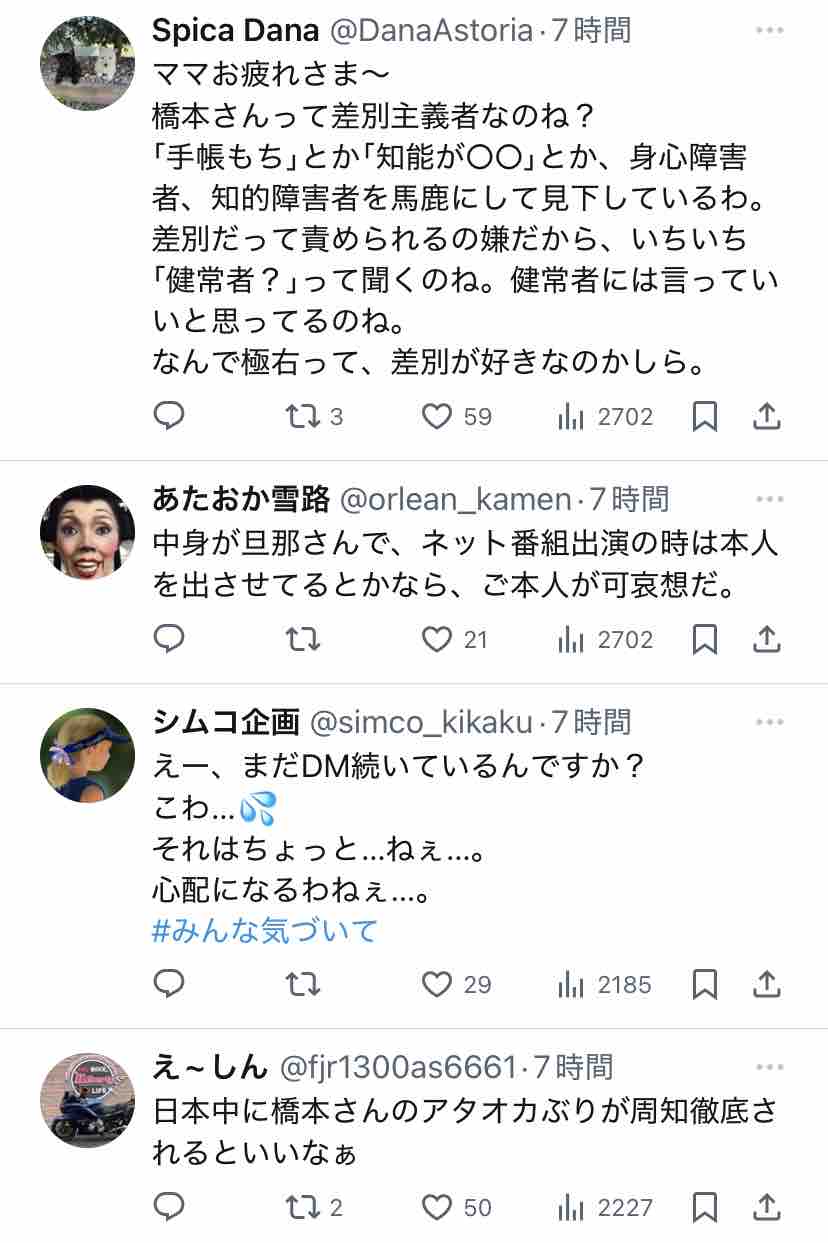Like the tweet with 21 likes

click(454, 639)
